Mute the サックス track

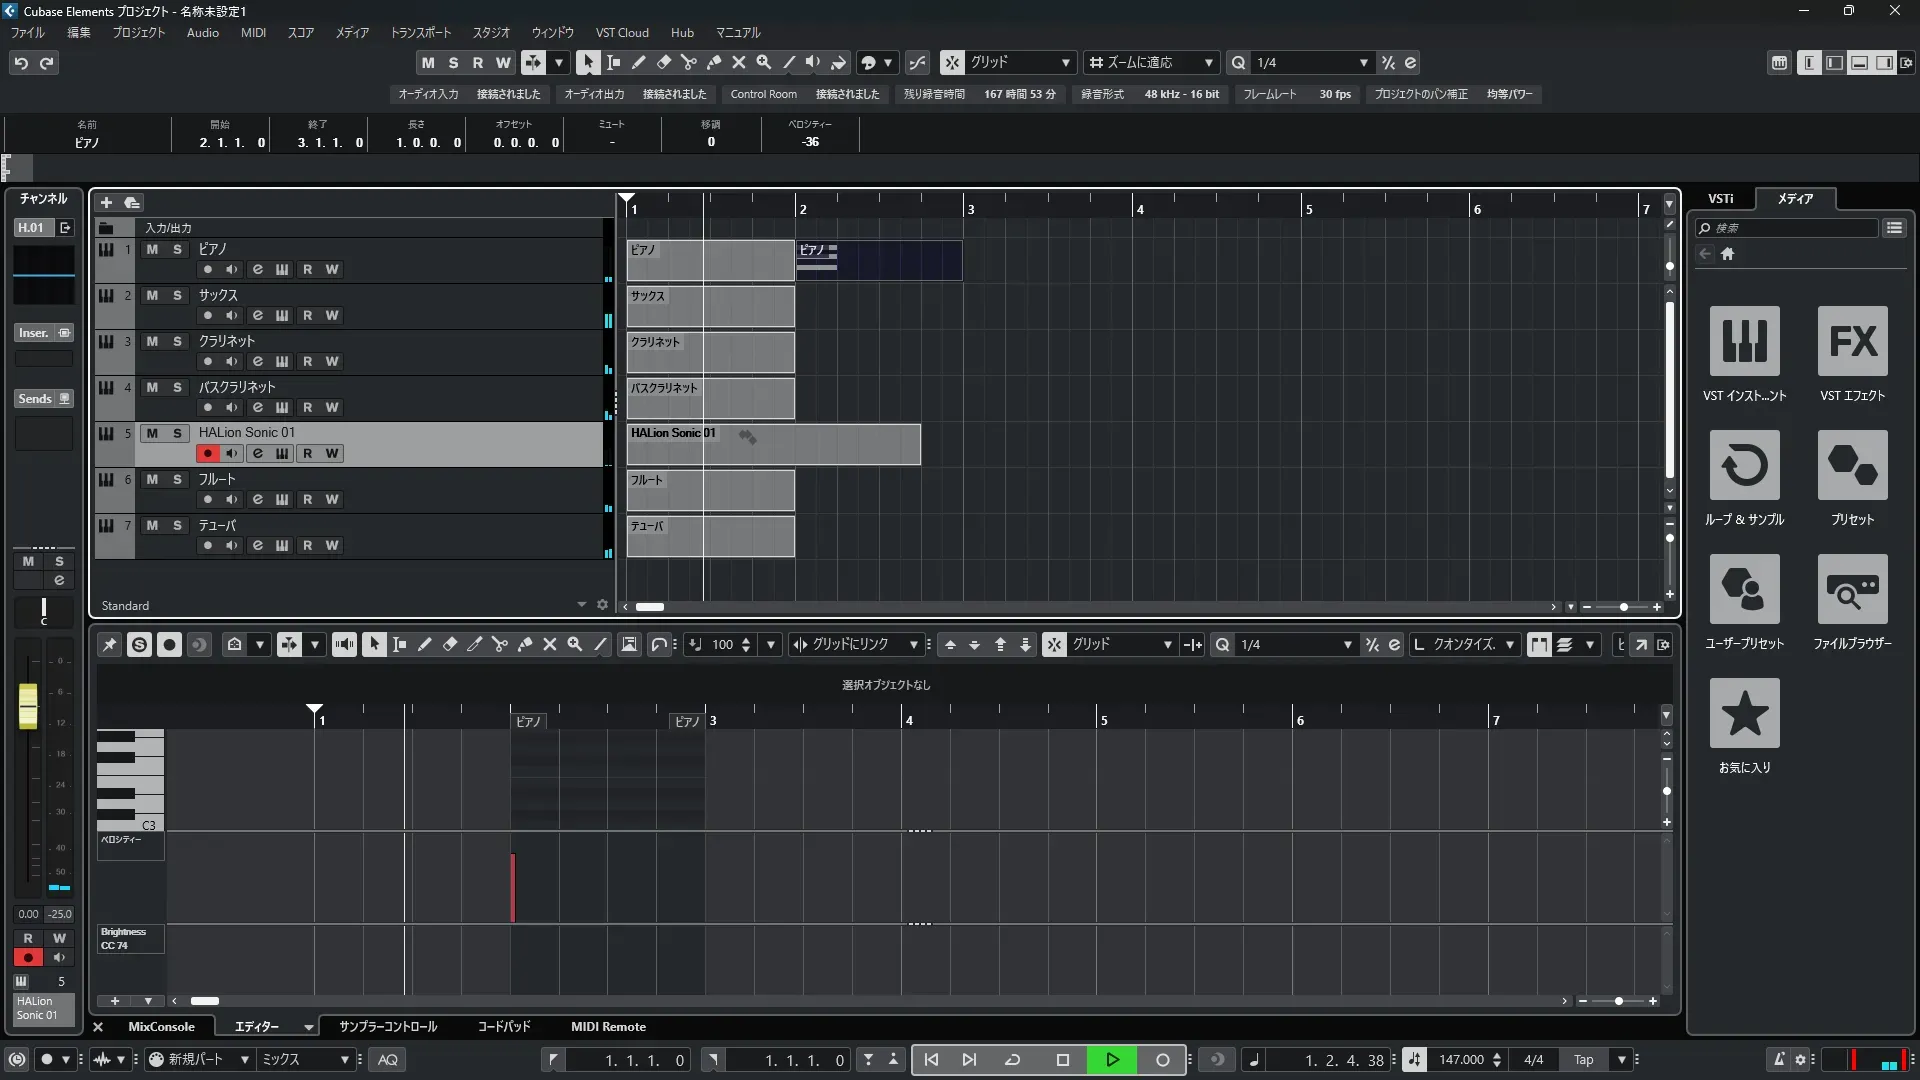tap(152, 296)
